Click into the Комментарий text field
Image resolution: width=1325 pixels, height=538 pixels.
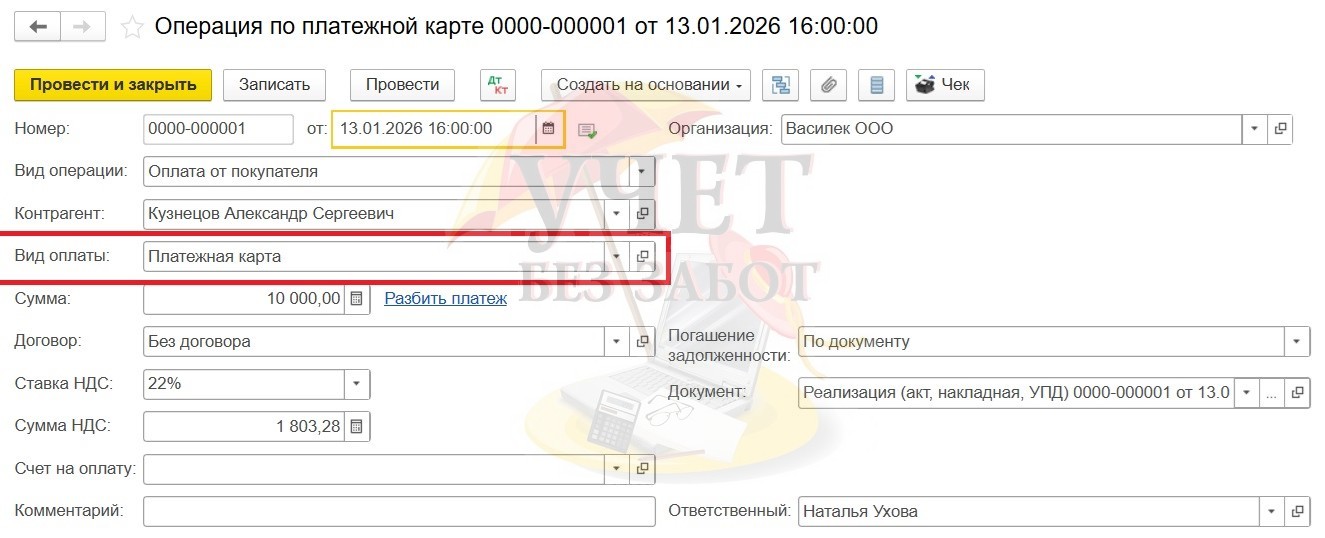[x=398, y=511]
